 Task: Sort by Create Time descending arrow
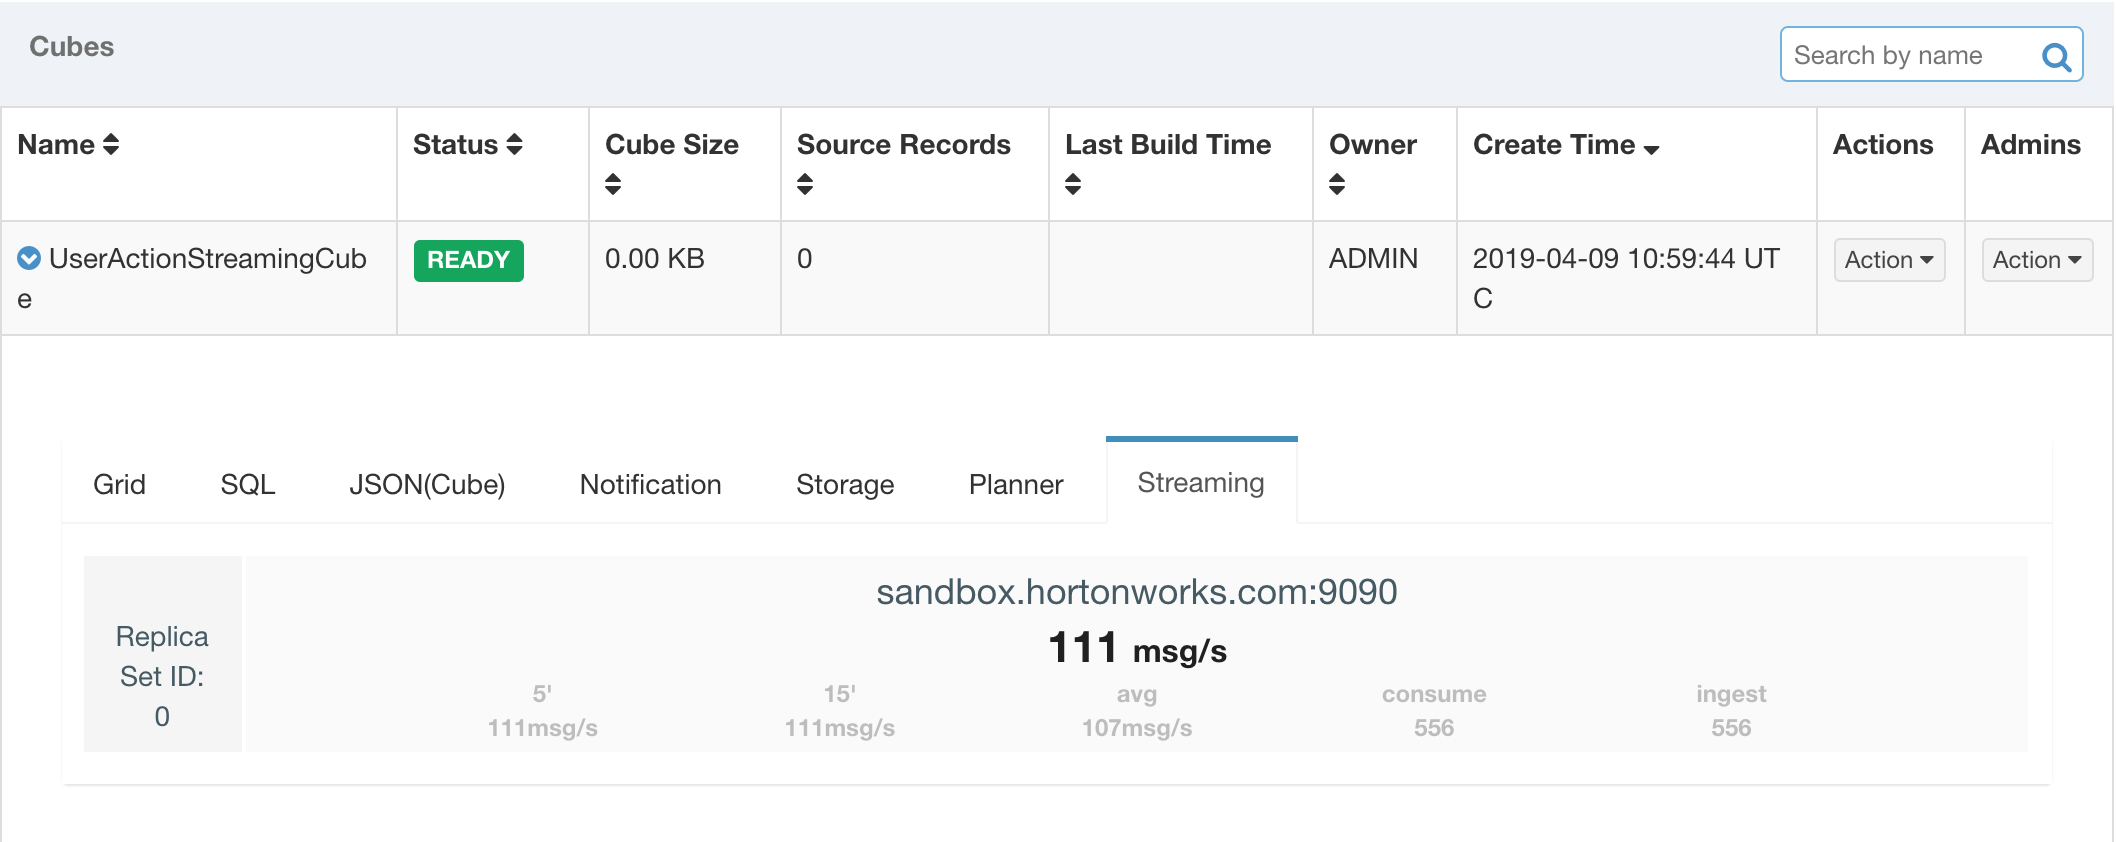coord(1651,149)
